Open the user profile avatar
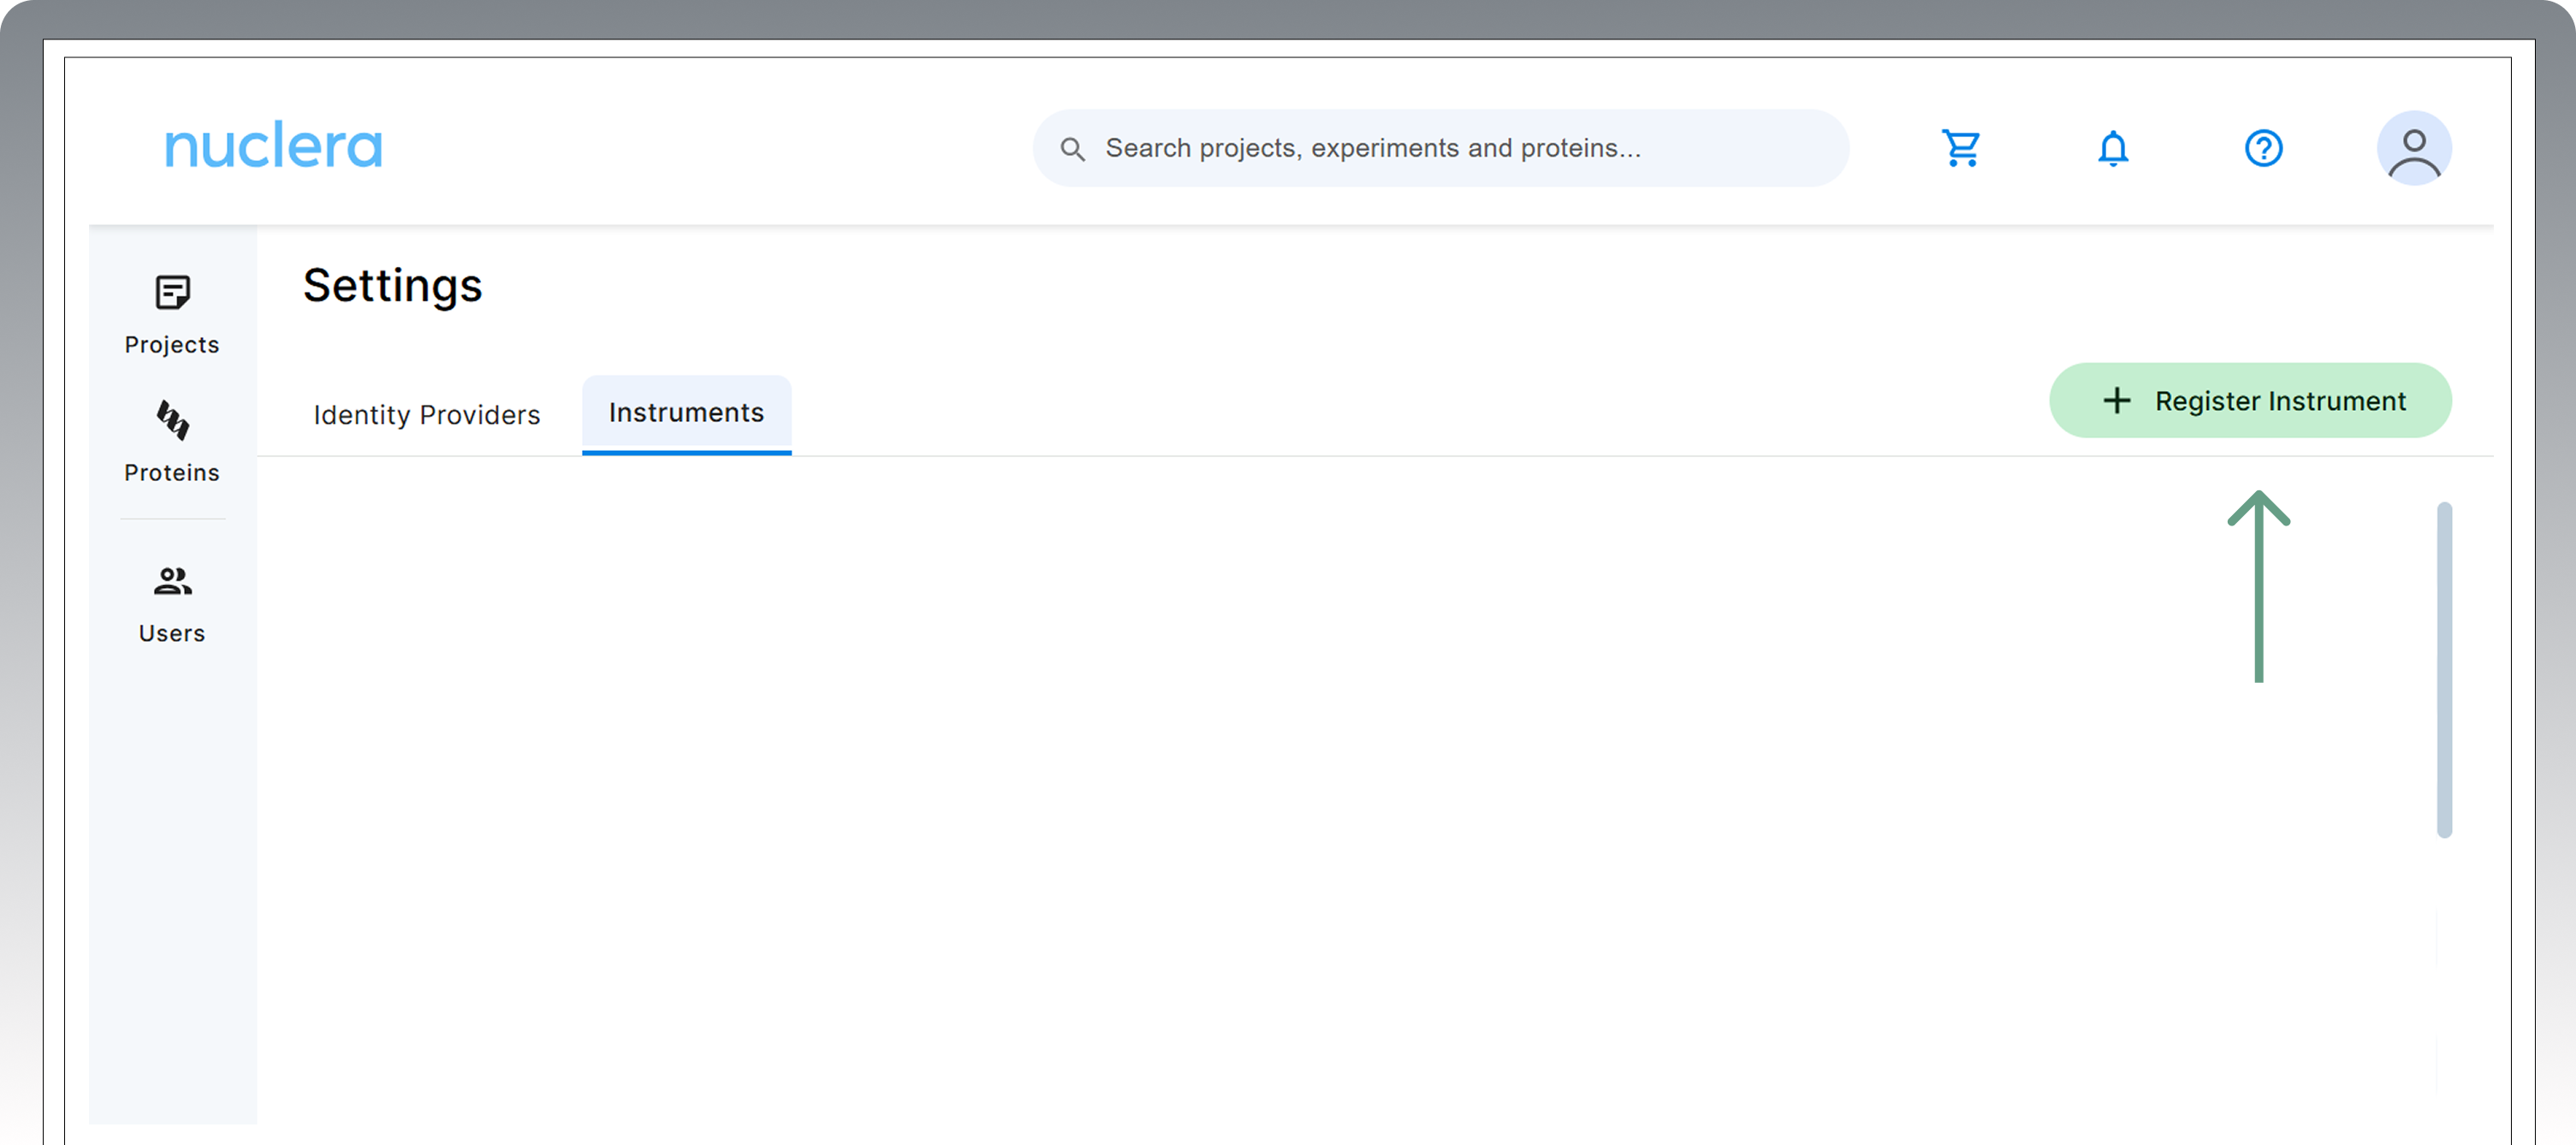 [x=2413, y=148]
